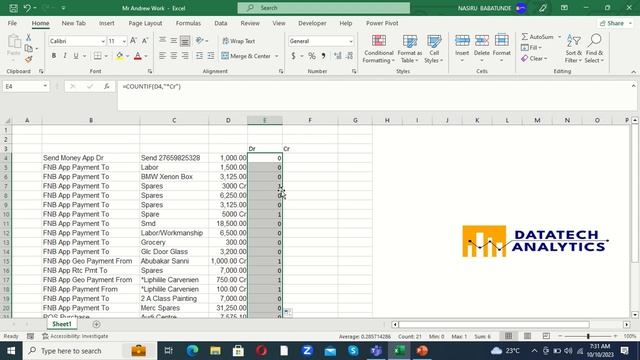
Task: Open the font size 11 dropdown
Action: [x=124, y=41]
